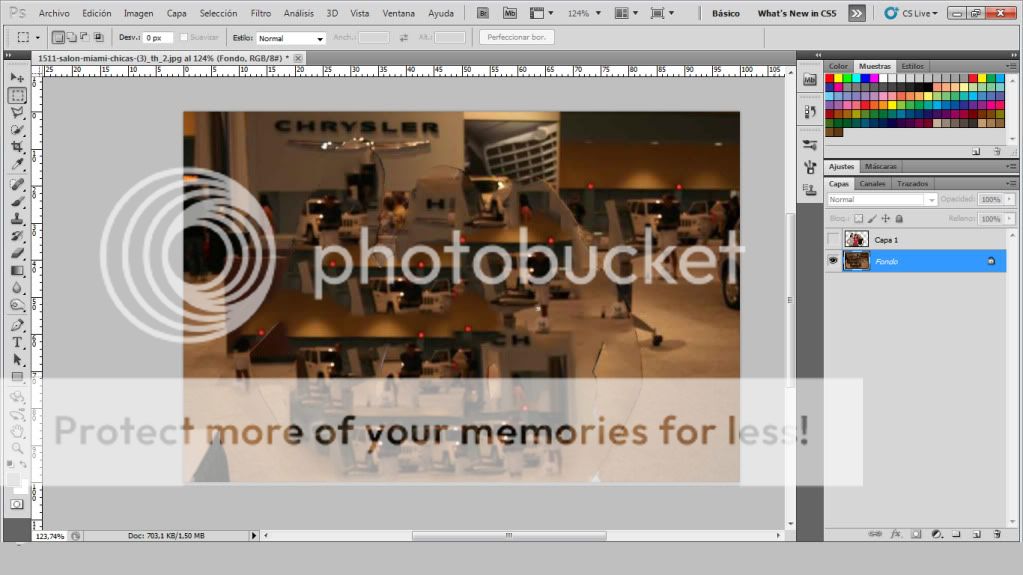Select the Path Selection tool
Screen dimensions: 1023x575
click(x=17, y=360)
